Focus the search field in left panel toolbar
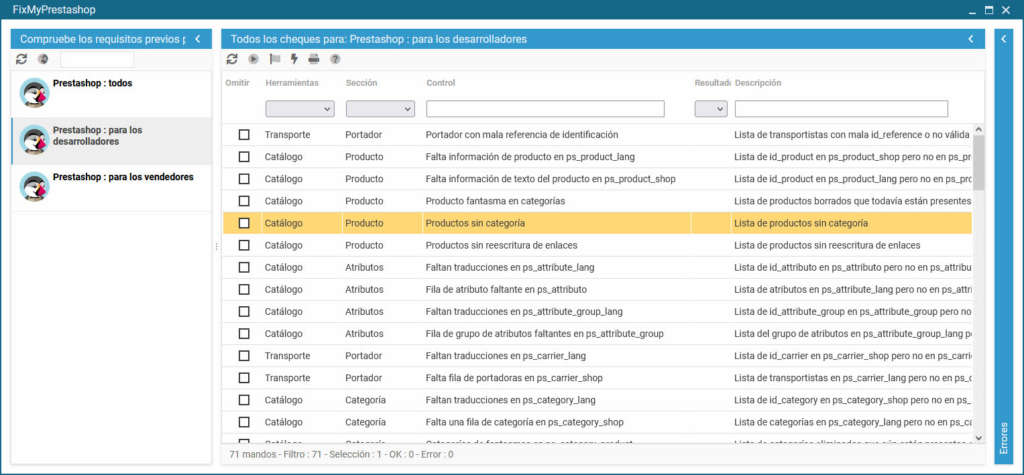The image size is (1024, 475). (97, 59)
